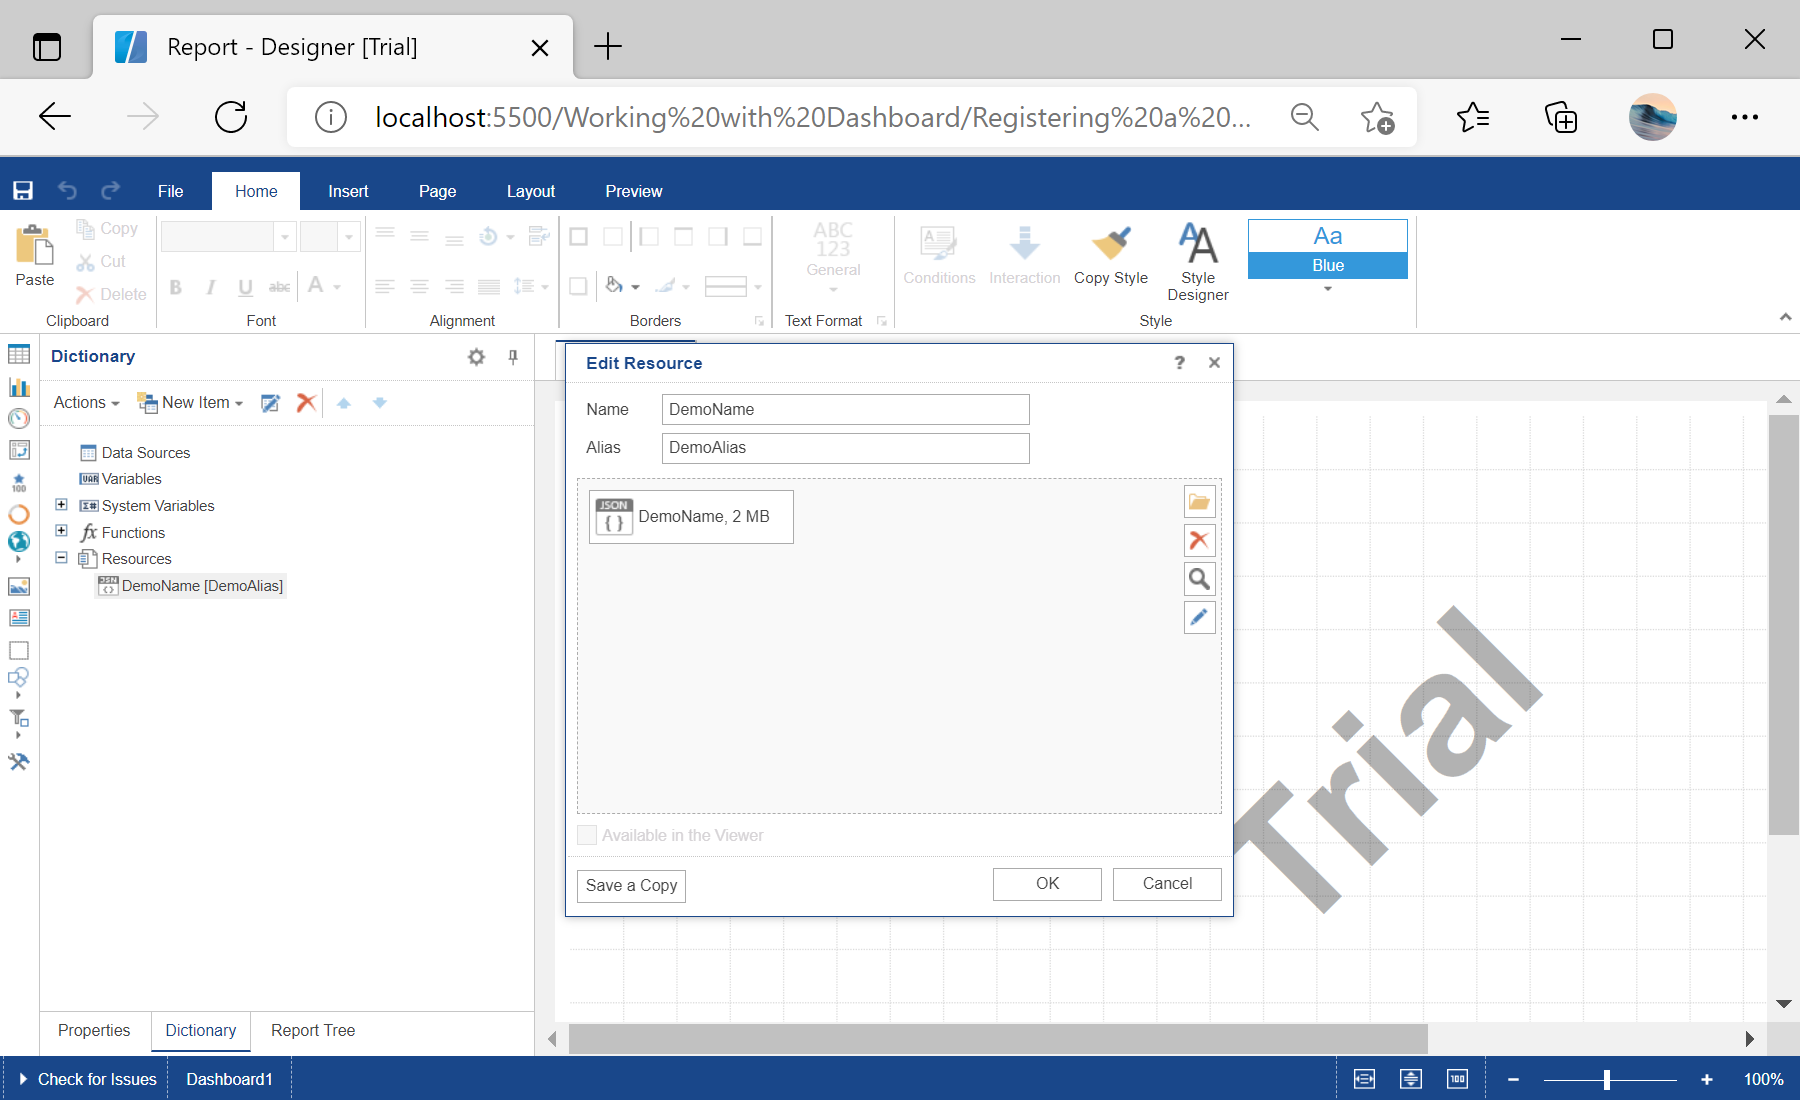Image resolution: width=1800 pixels, height=1100 pixels.
Task: Select the chart tool in the left toolbar
Action: [x=19, y=388]
